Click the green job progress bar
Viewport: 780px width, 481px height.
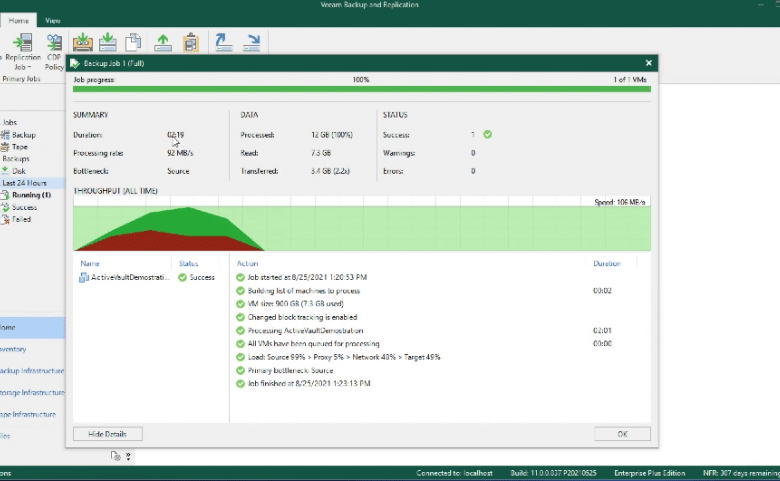point(362,89)
